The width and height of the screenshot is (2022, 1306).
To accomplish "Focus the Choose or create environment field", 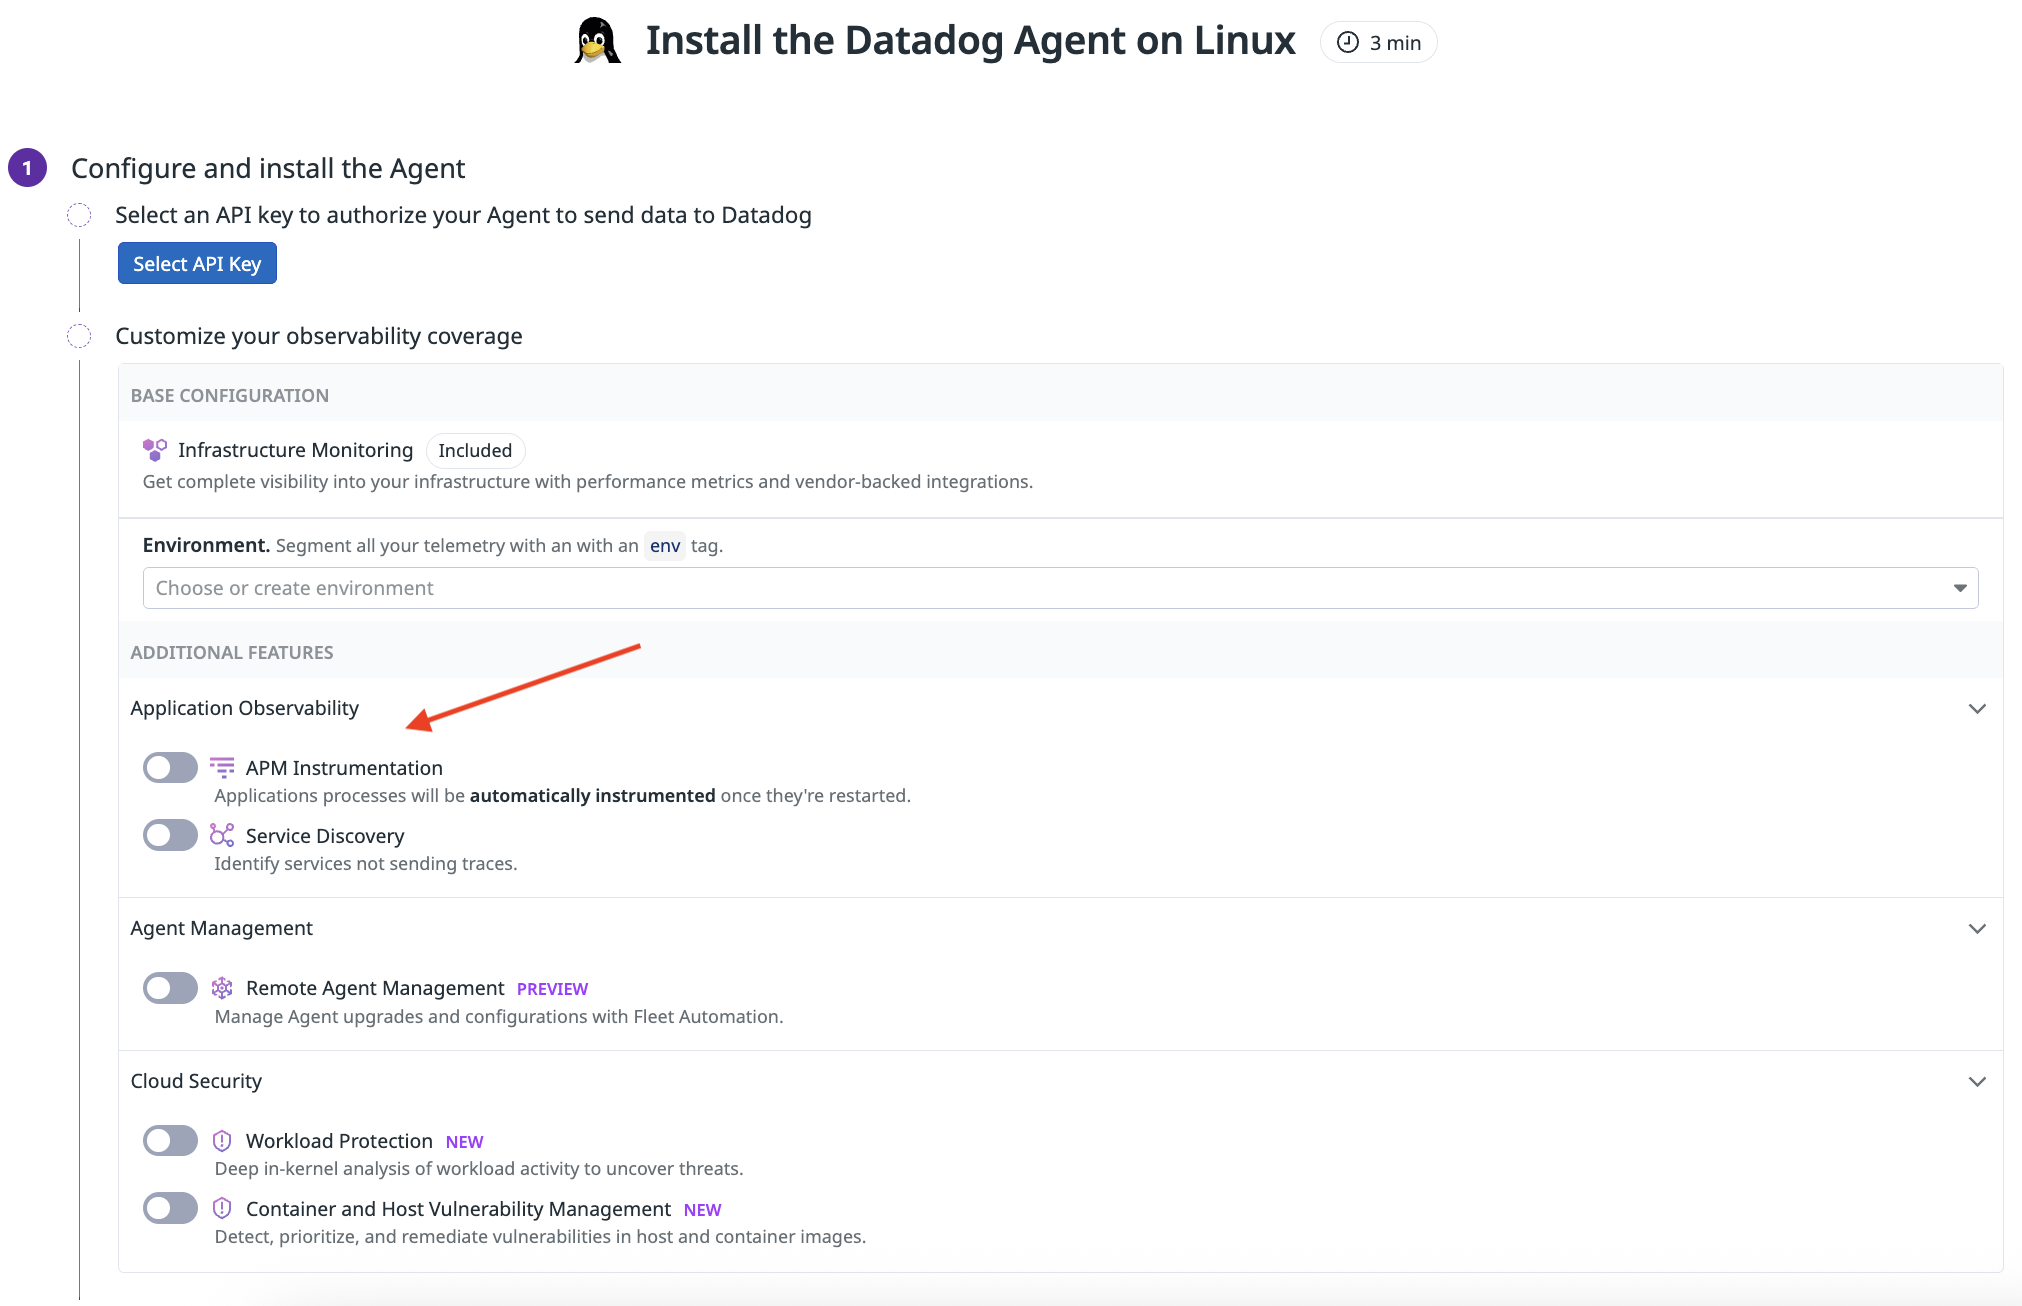I will coord(1000,588).
